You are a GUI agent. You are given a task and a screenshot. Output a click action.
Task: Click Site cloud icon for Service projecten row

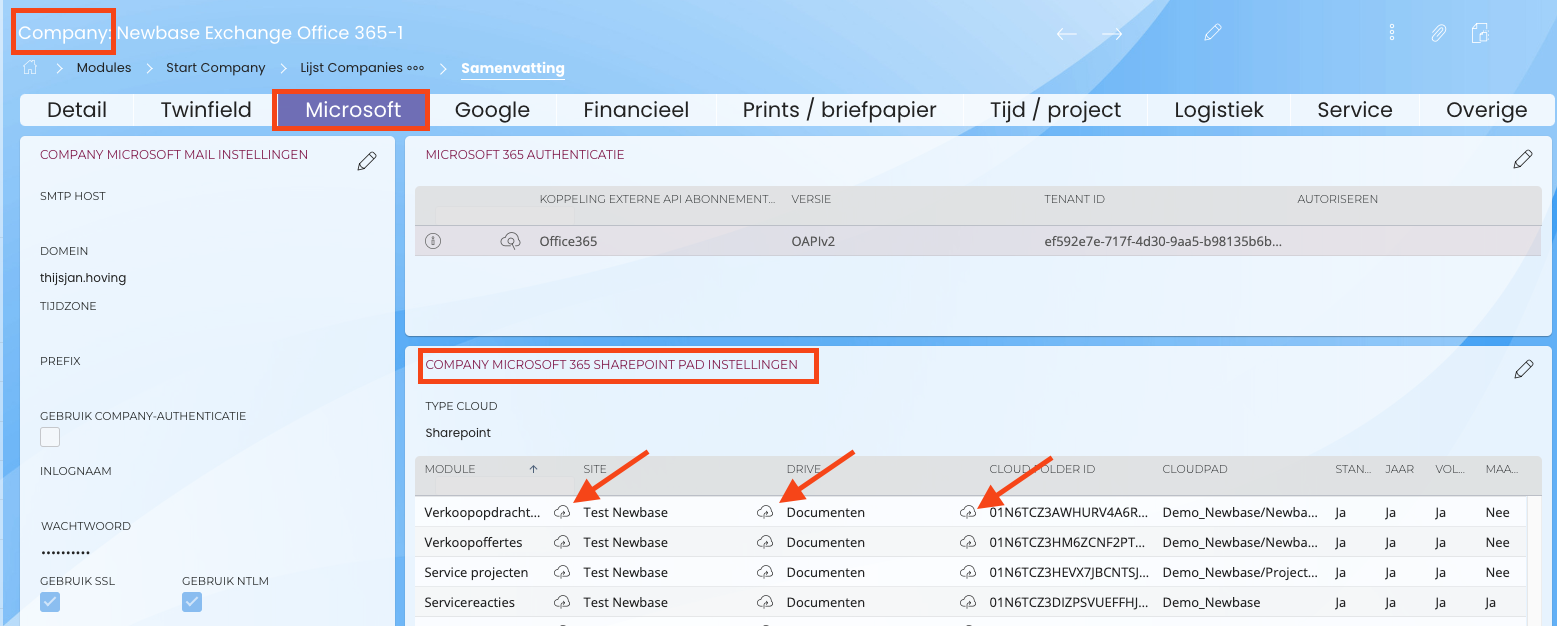[562, 572]
